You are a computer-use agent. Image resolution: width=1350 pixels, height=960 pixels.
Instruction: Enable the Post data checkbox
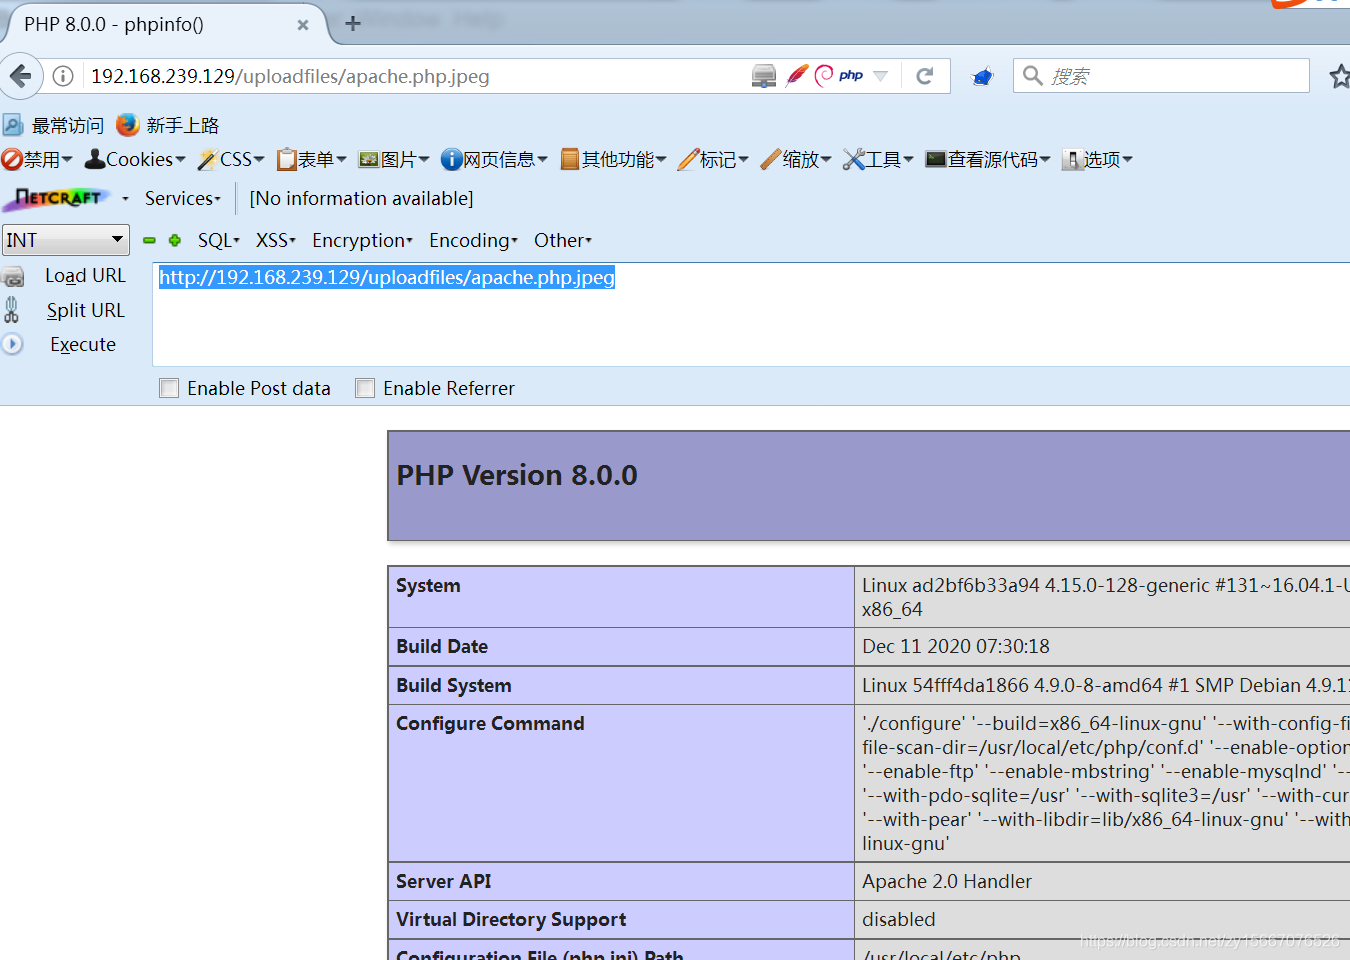point(169,388)
